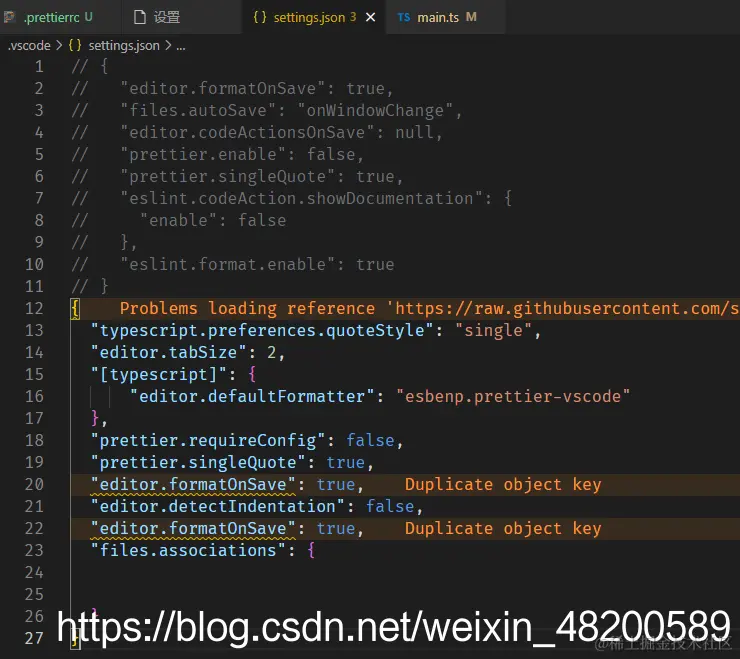
Task: Click "esbenp.prettier-vscode" value
Action: pos(513,397)
